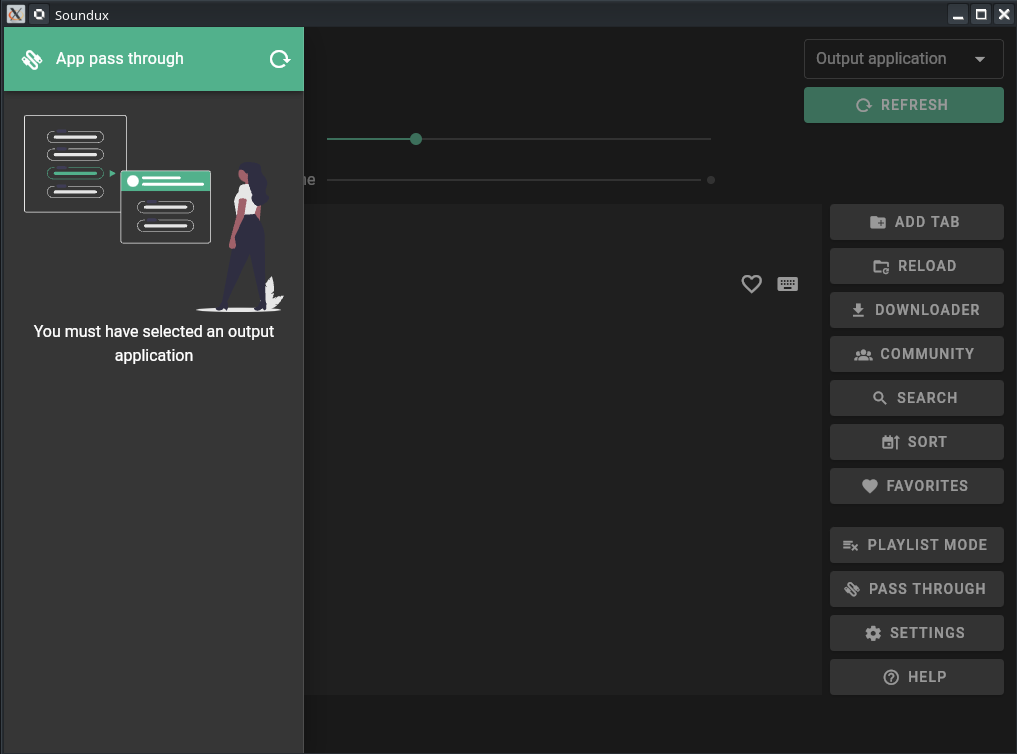Click the lower volume slider handle
The width and height of the screenshot is (1017, 754).
(711, 180)
